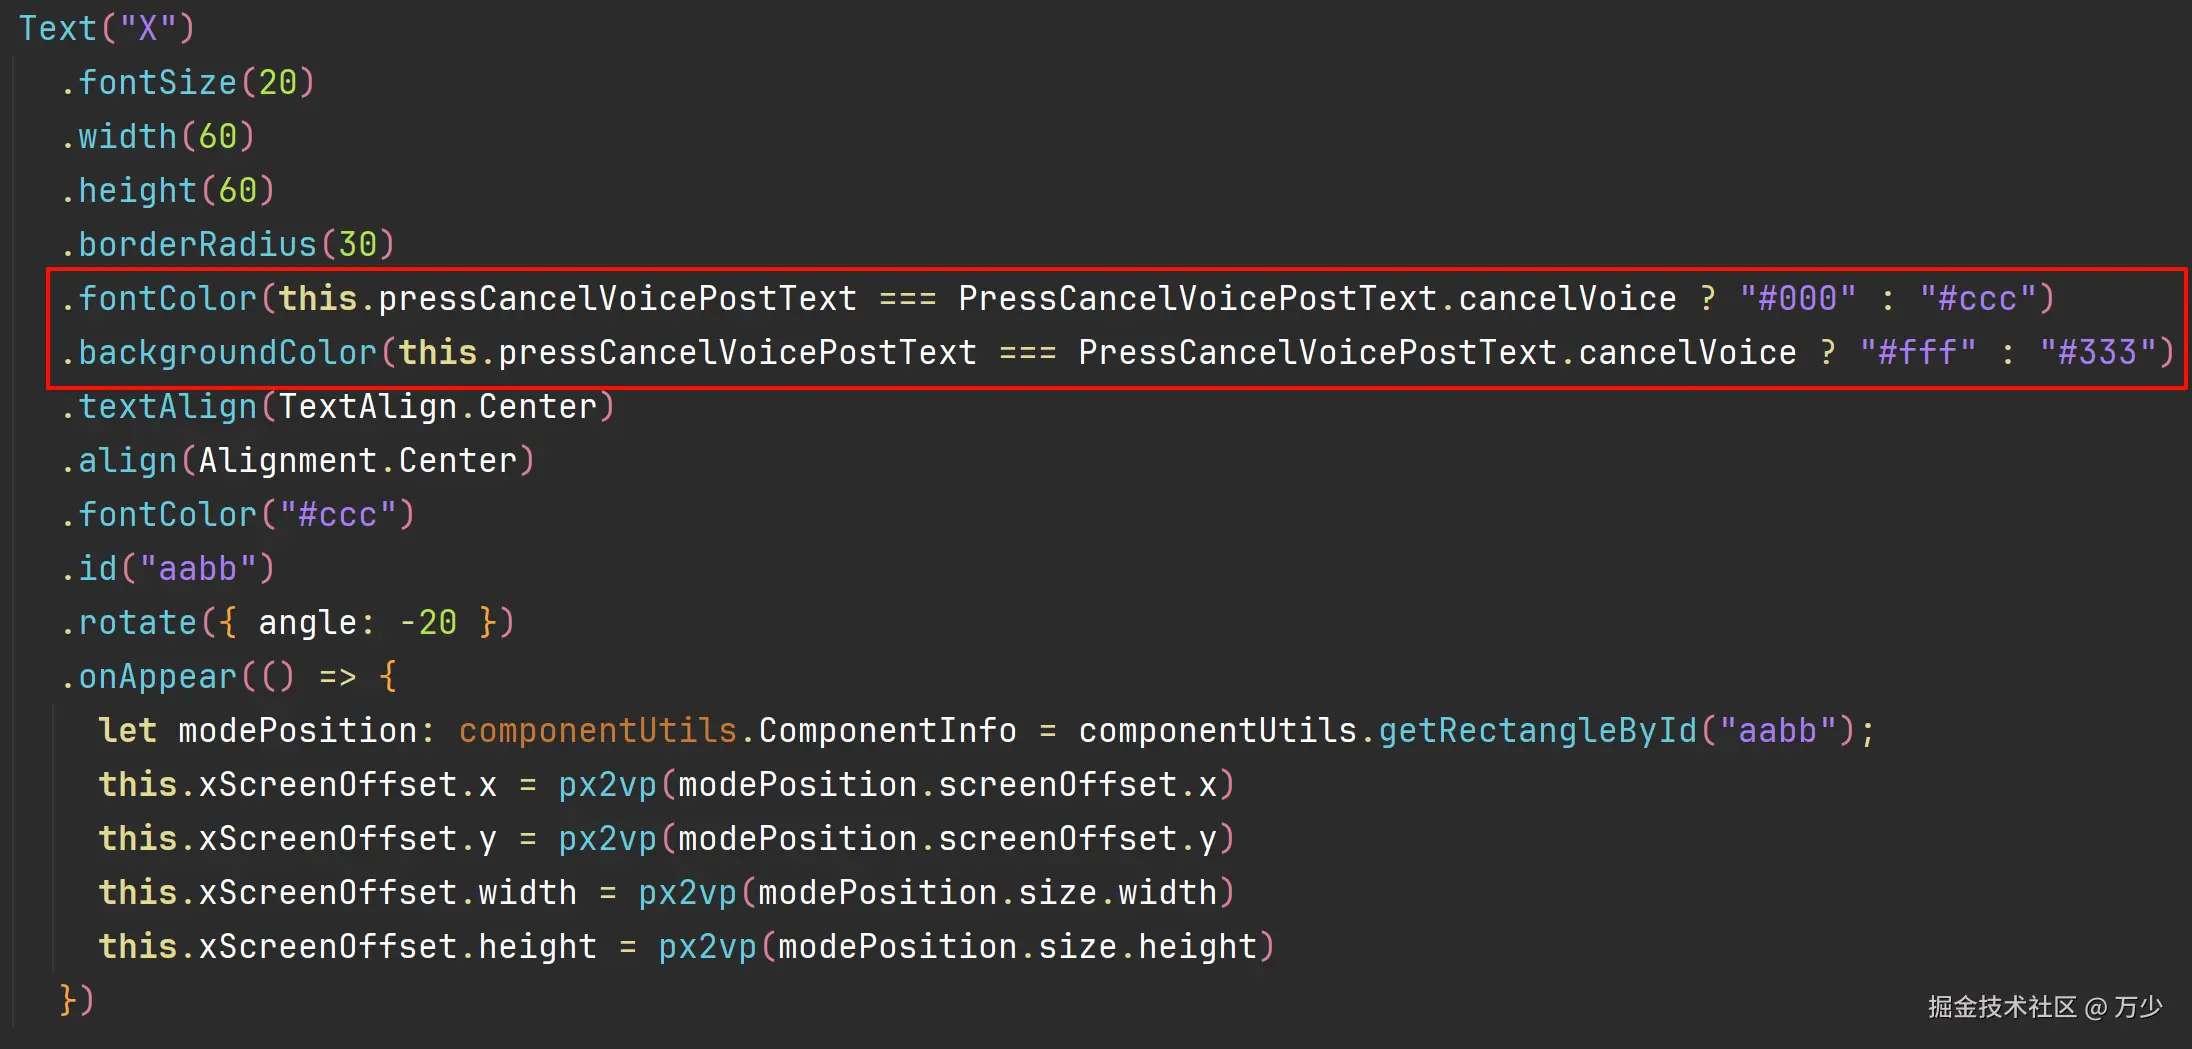The image size is (2192, 1049).
Task: Click the fontSize value 20
Action: pyautogui.click(x=278, y=82)
